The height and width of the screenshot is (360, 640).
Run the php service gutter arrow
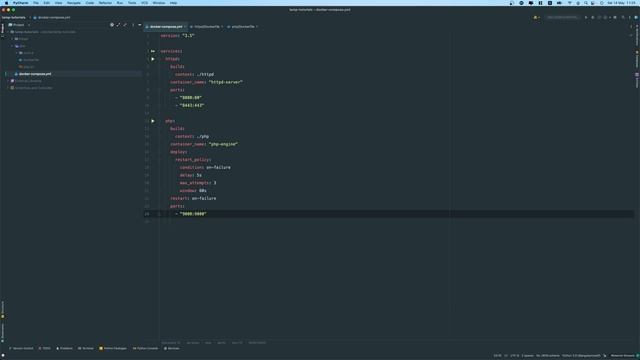click(x=153, y=121)
